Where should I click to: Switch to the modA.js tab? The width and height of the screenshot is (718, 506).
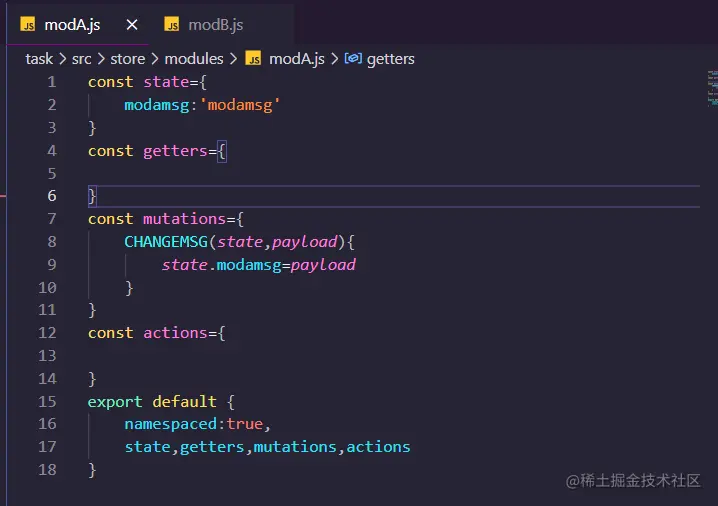point(72,25)
